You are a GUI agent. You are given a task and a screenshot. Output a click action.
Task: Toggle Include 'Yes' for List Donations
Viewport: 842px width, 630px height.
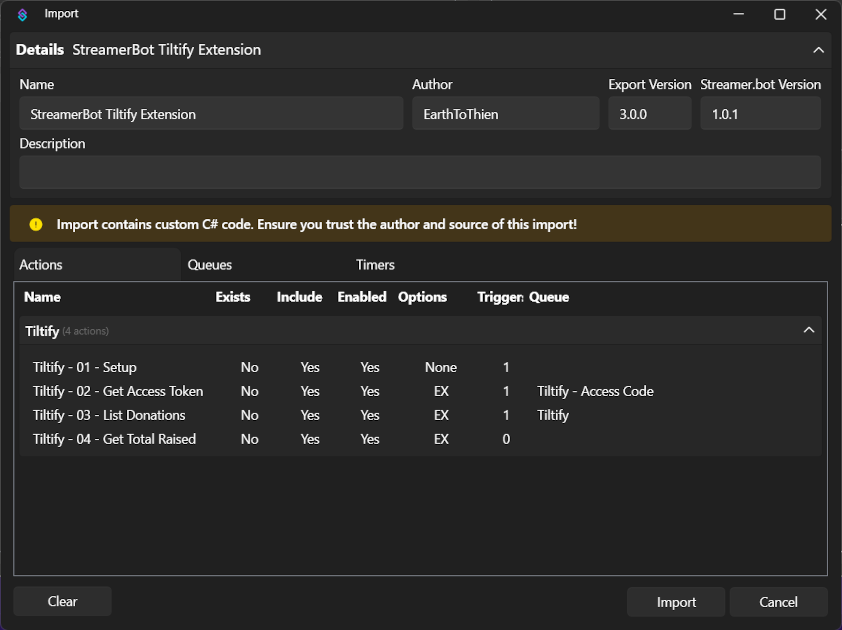point(310,415)
